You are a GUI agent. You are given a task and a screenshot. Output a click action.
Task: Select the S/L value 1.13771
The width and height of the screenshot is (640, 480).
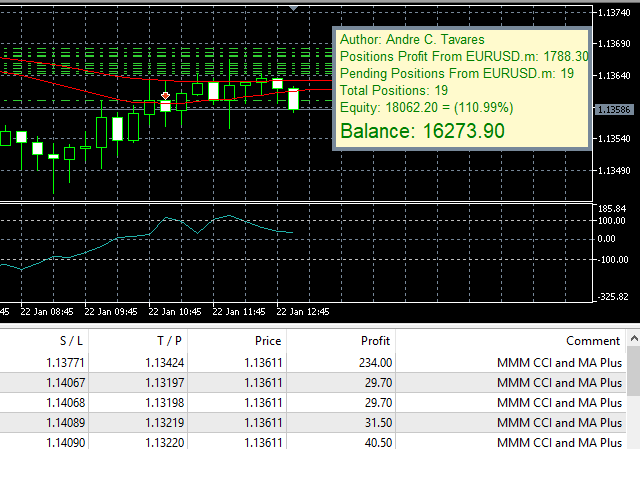[x=65, y=362]
